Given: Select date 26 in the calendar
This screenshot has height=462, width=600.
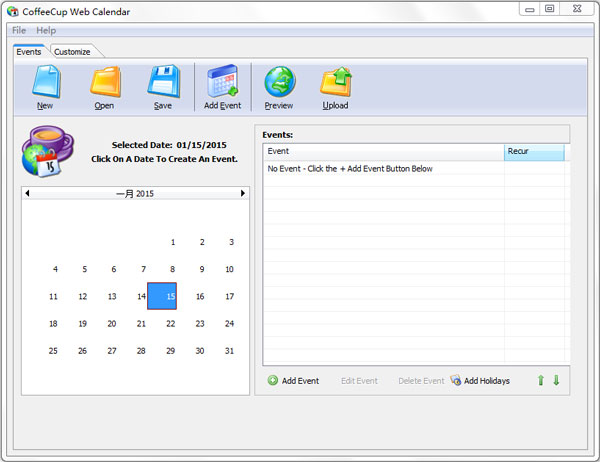Looking at the screenshot, I should [x=83, y=351].
